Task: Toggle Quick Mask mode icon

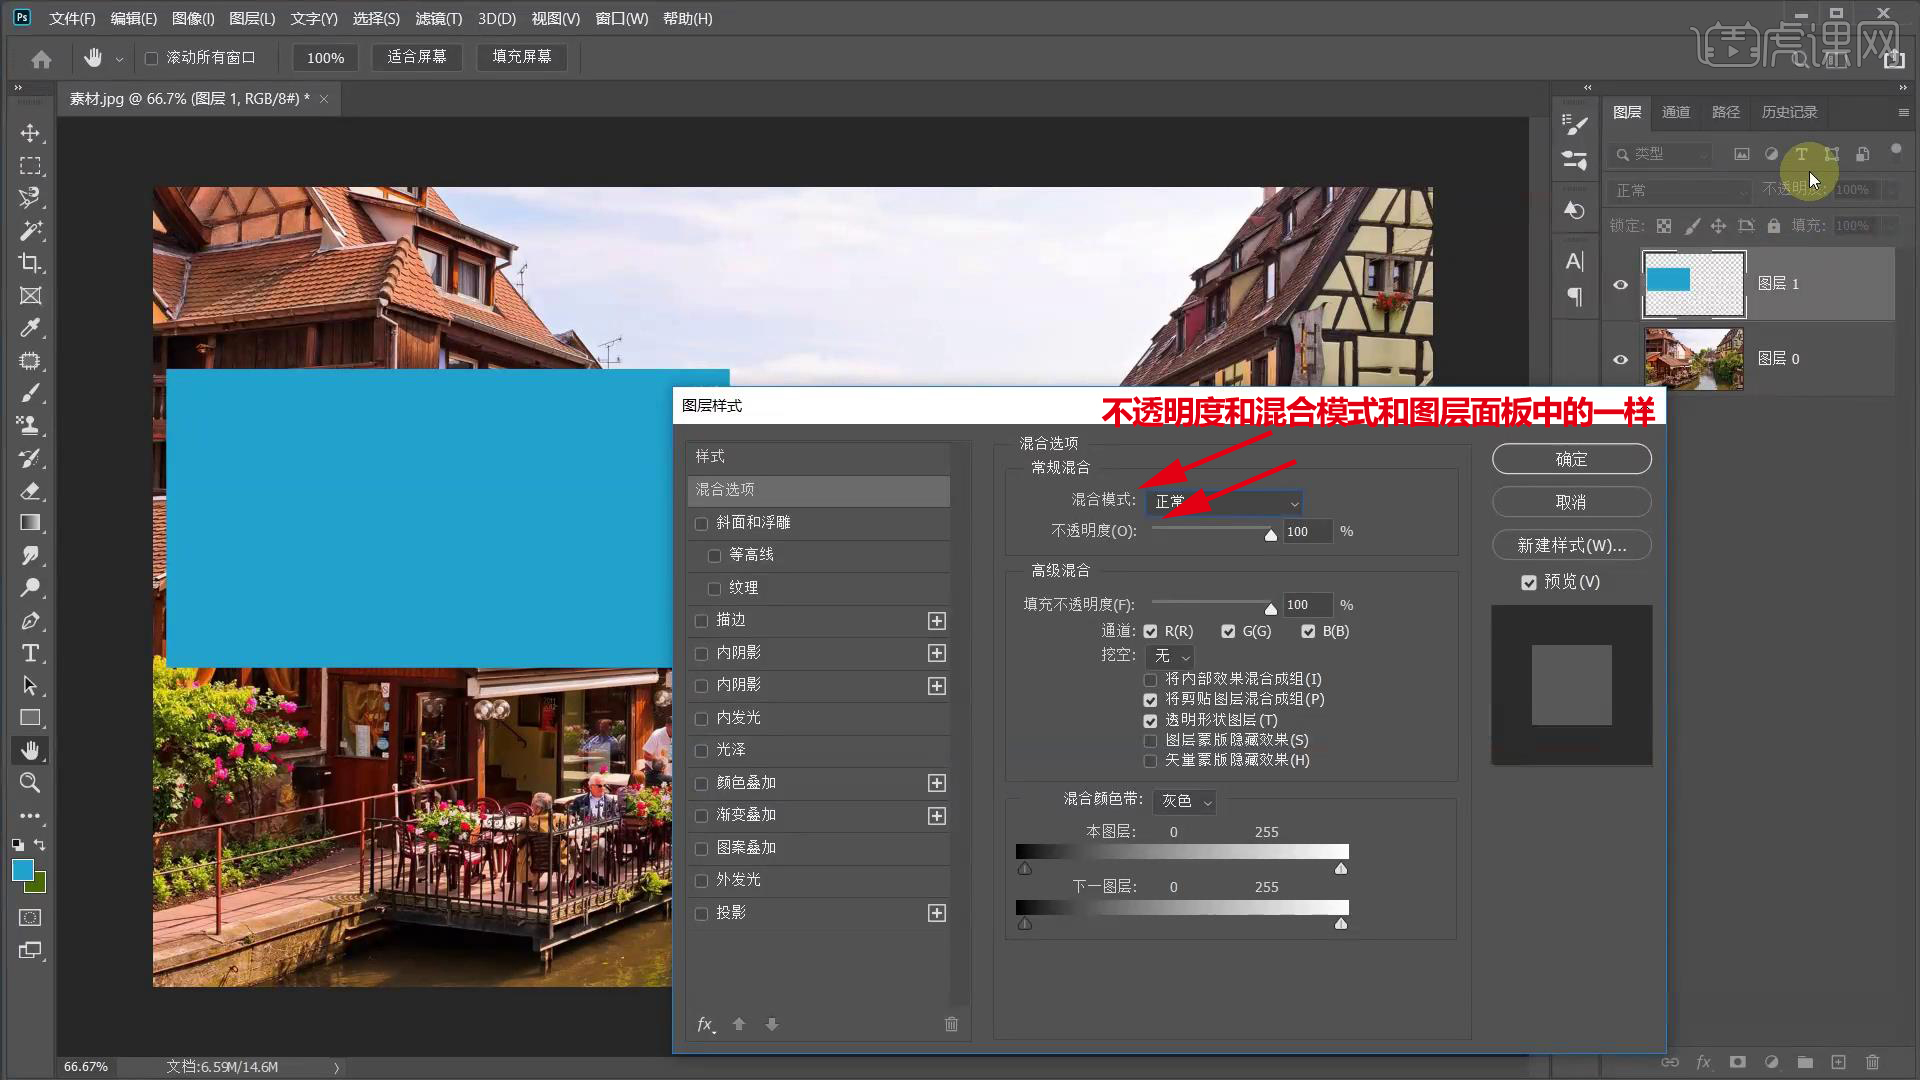Action: (x=30, y=918)
